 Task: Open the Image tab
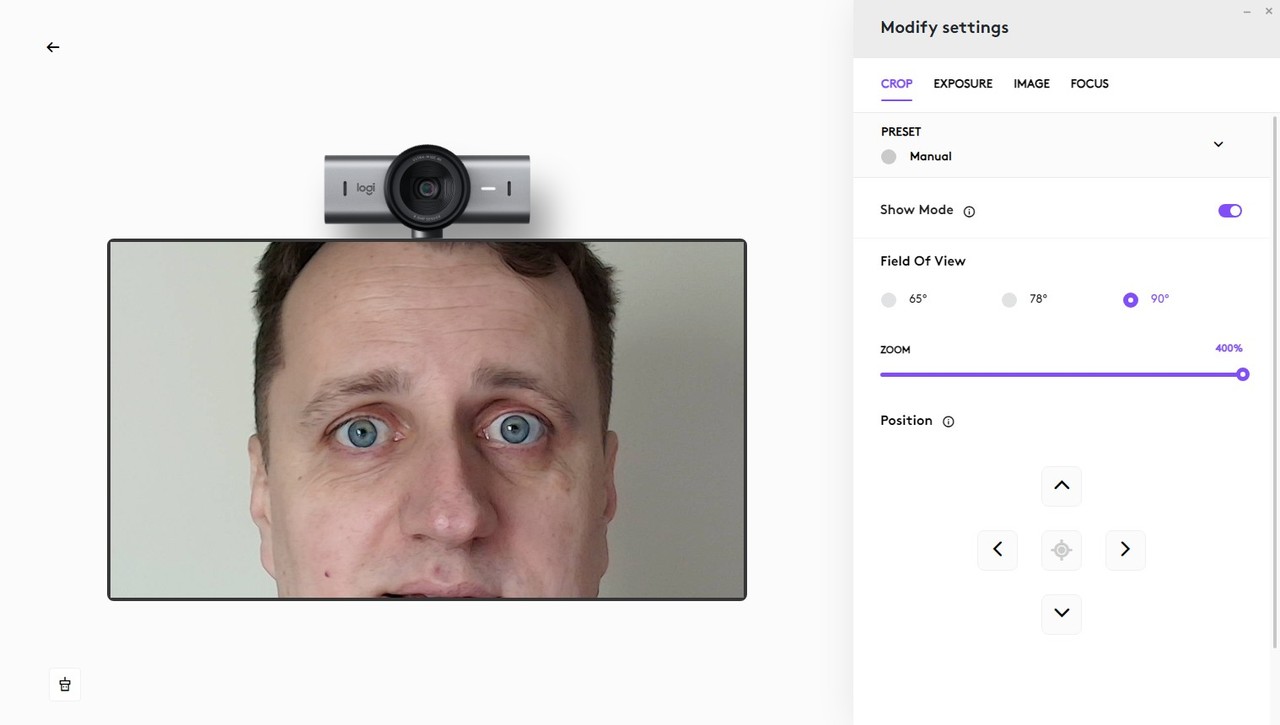coord(1031,84)
